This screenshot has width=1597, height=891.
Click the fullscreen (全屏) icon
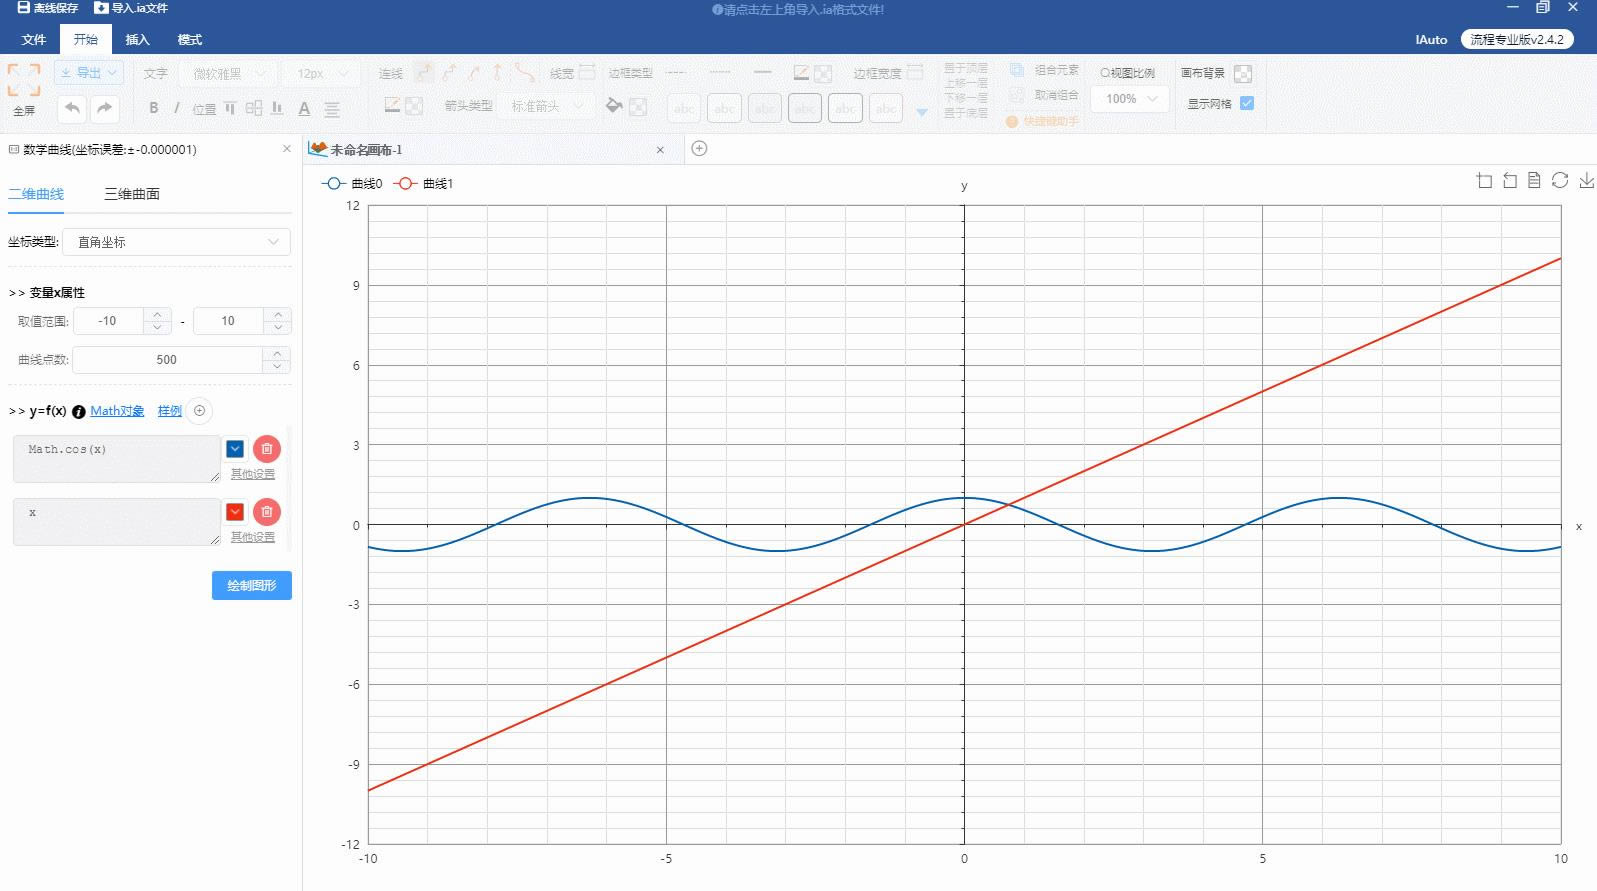coord(24,80)
